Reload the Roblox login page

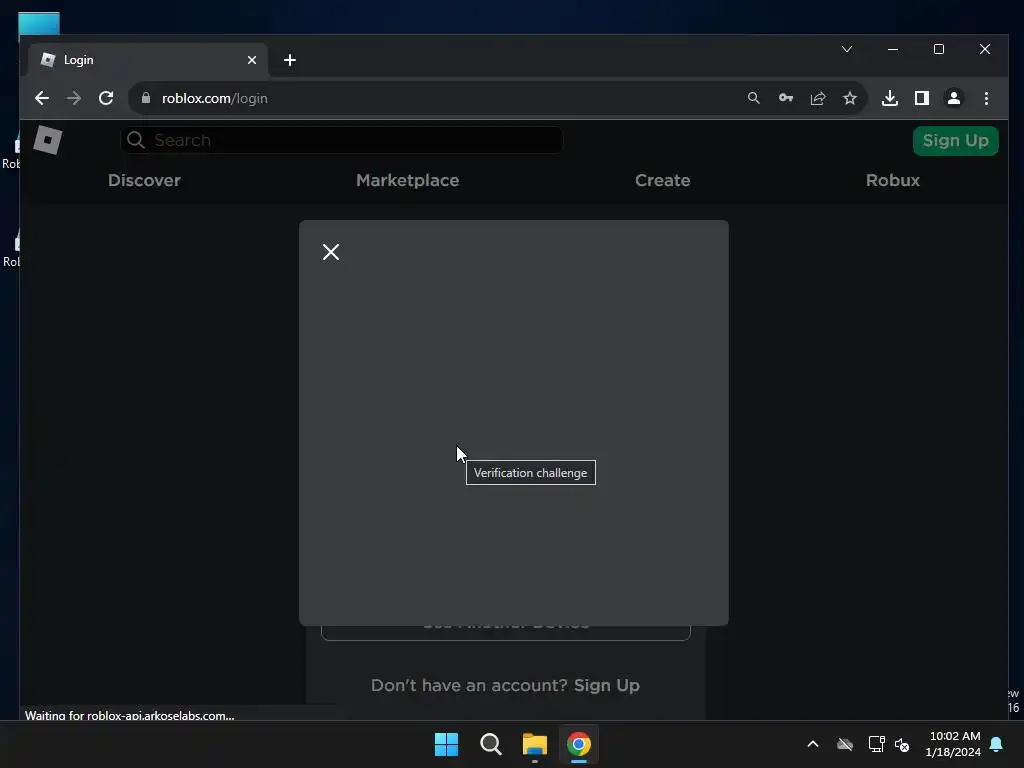(x=106, y=99)
